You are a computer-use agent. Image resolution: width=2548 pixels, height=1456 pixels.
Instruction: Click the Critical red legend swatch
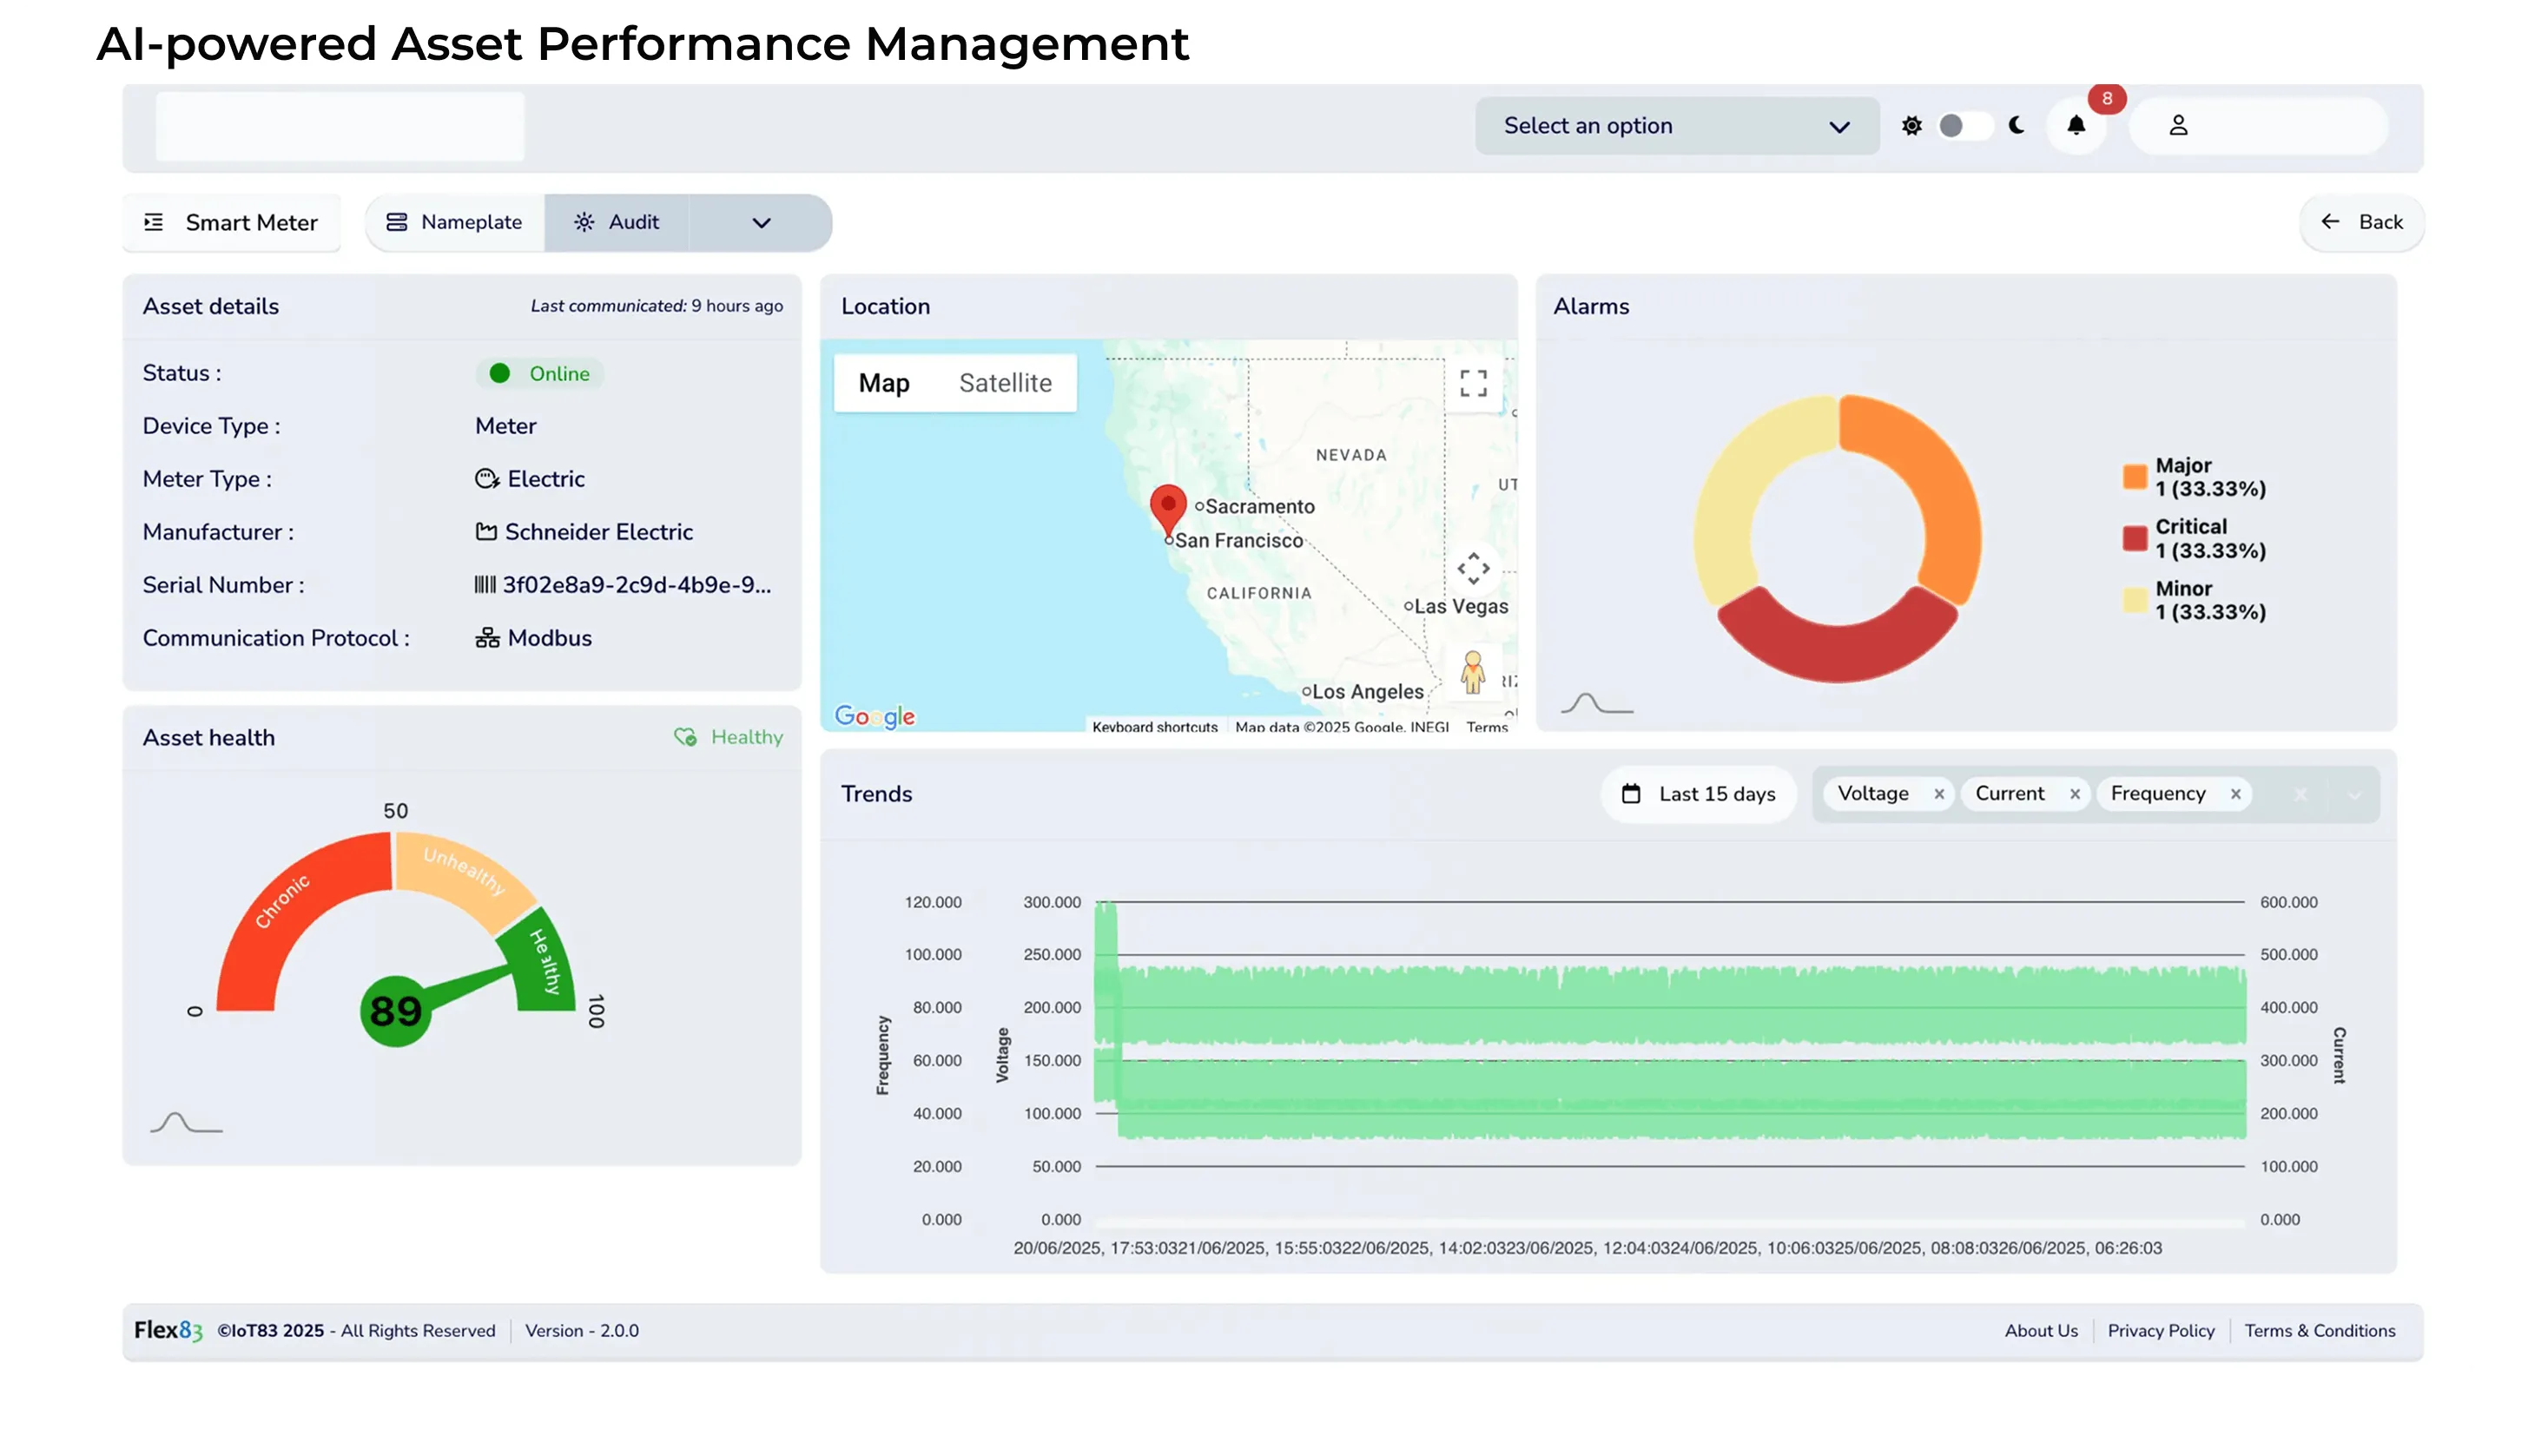click(2134, 539)
